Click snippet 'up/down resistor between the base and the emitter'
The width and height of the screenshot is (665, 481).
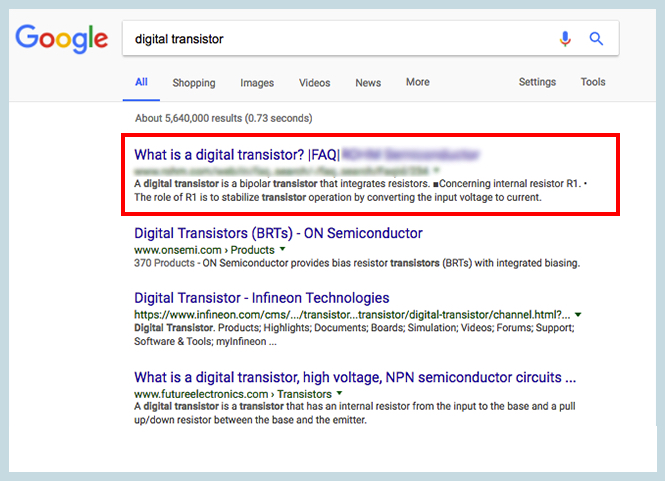click(250, 420)
